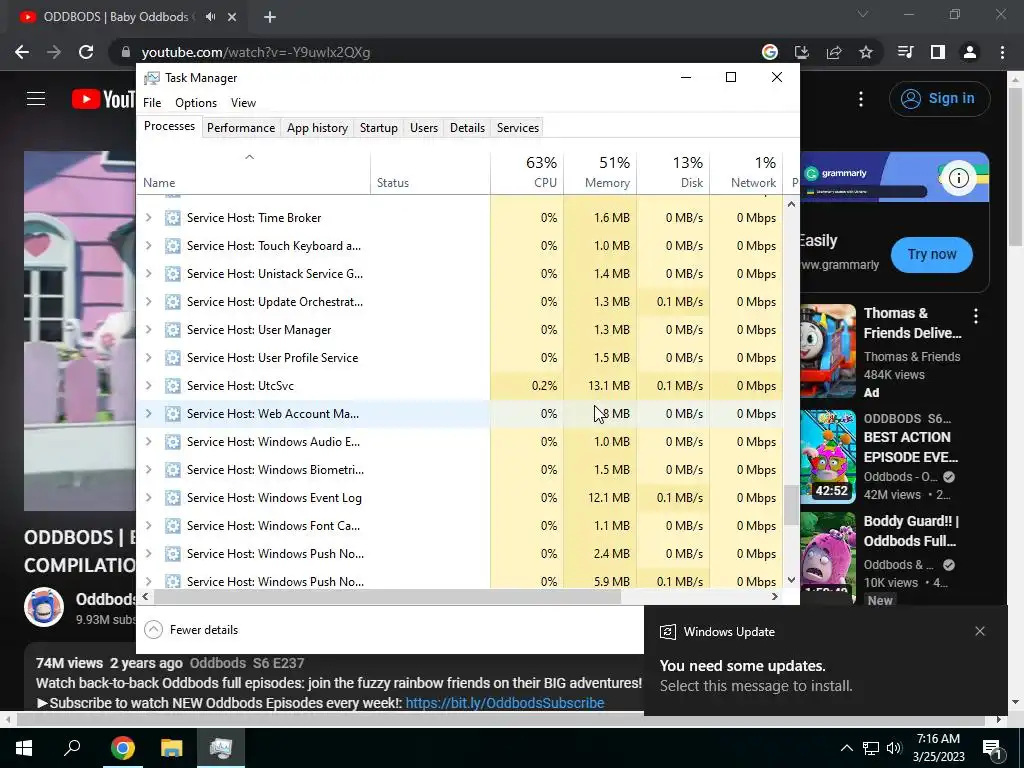Sort by Network column header

(x=746, y=172)
